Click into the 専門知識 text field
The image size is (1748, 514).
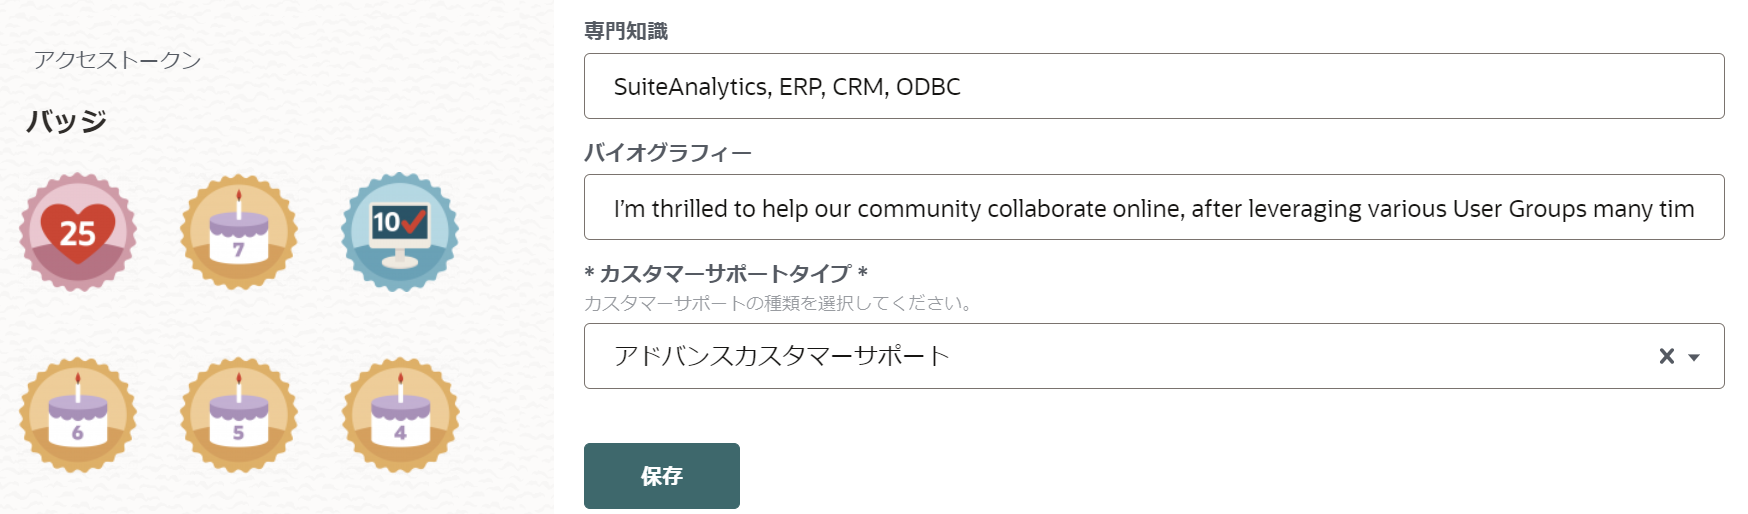(x=1154, y=86)
